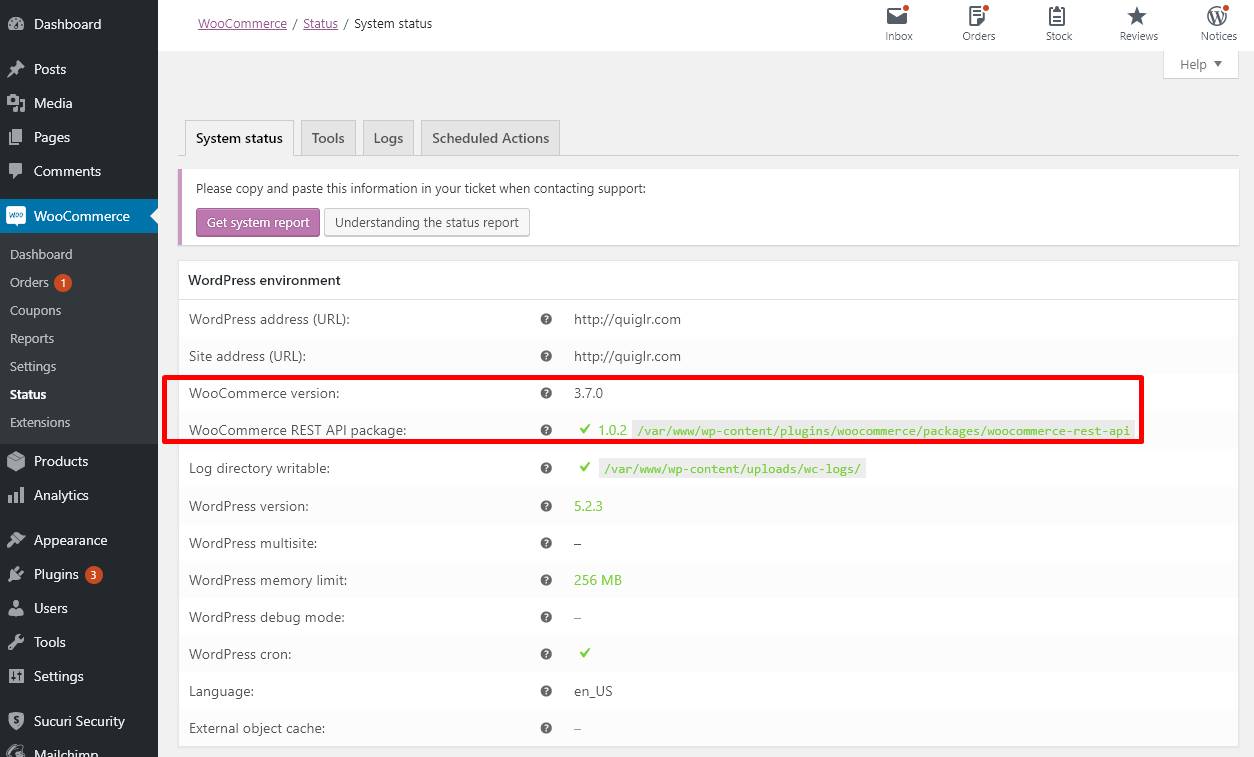Click the WordPress version 5.2.3 value

tap(588, 506)
